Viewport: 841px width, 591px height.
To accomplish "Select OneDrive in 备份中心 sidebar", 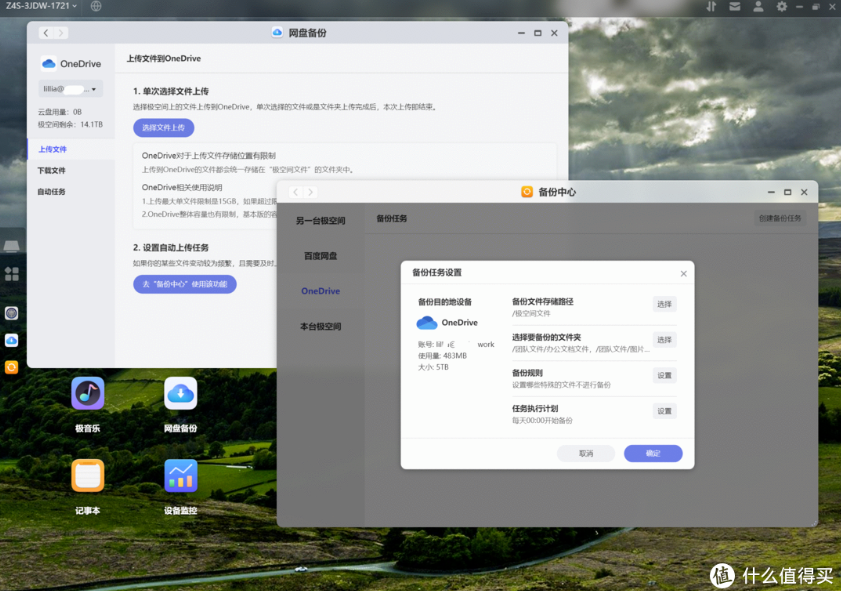I will click(321, 291).
